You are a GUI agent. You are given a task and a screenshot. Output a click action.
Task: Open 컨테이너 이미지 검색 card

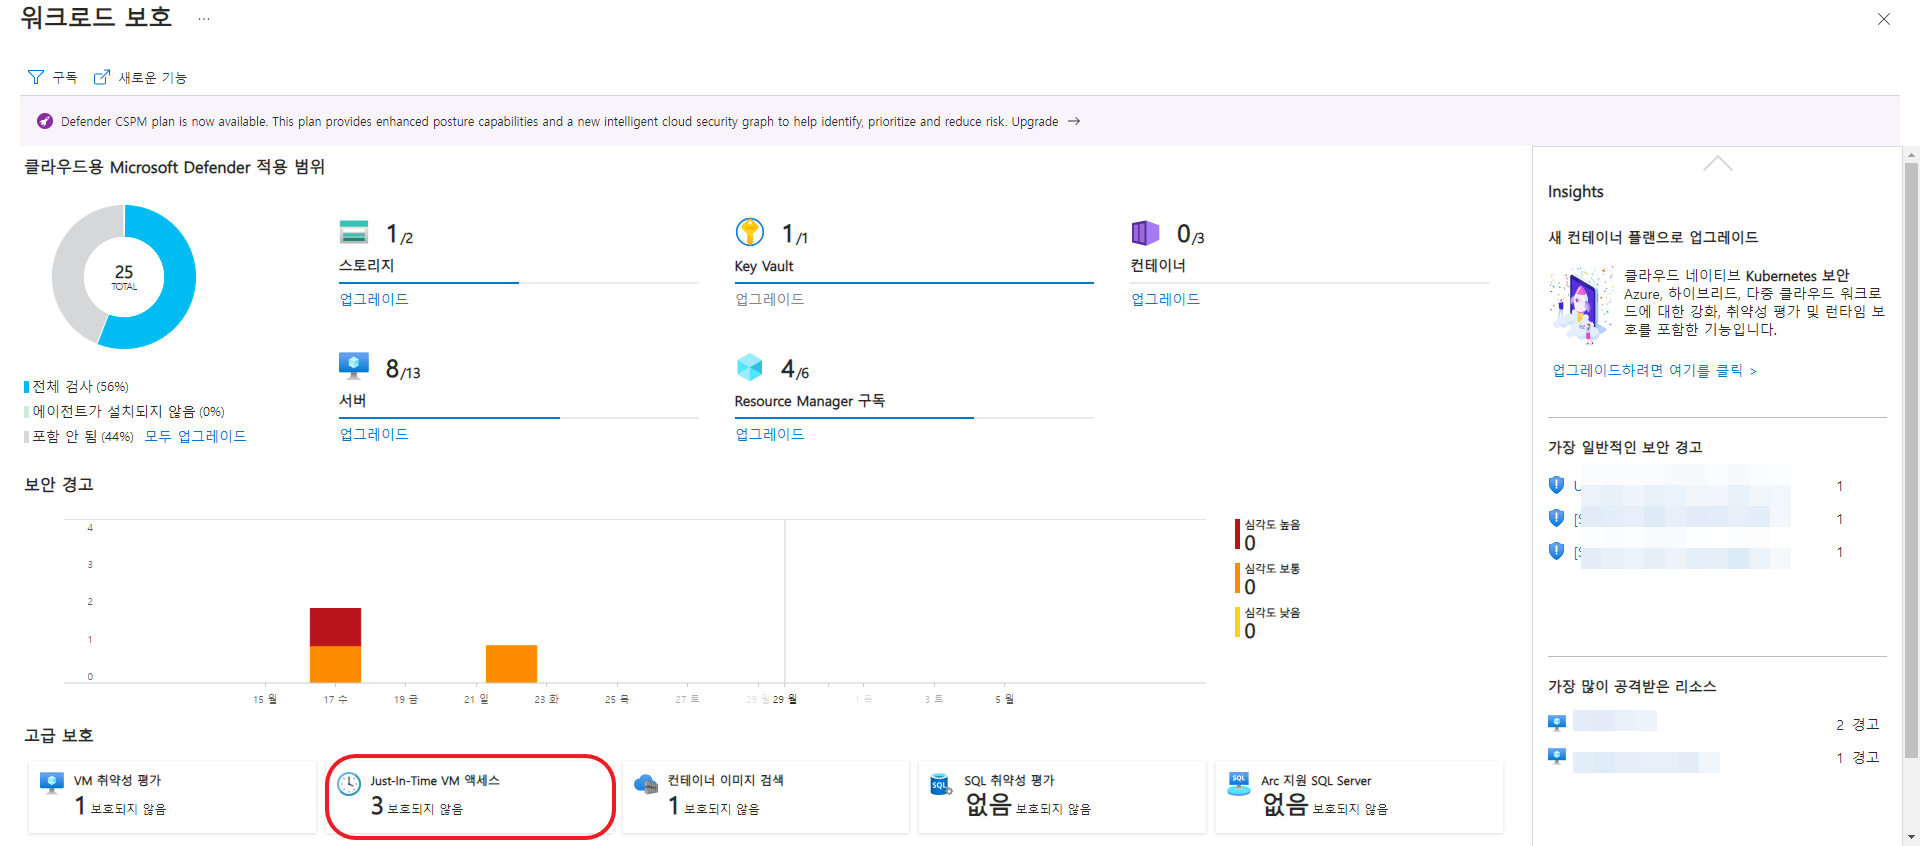765,796
